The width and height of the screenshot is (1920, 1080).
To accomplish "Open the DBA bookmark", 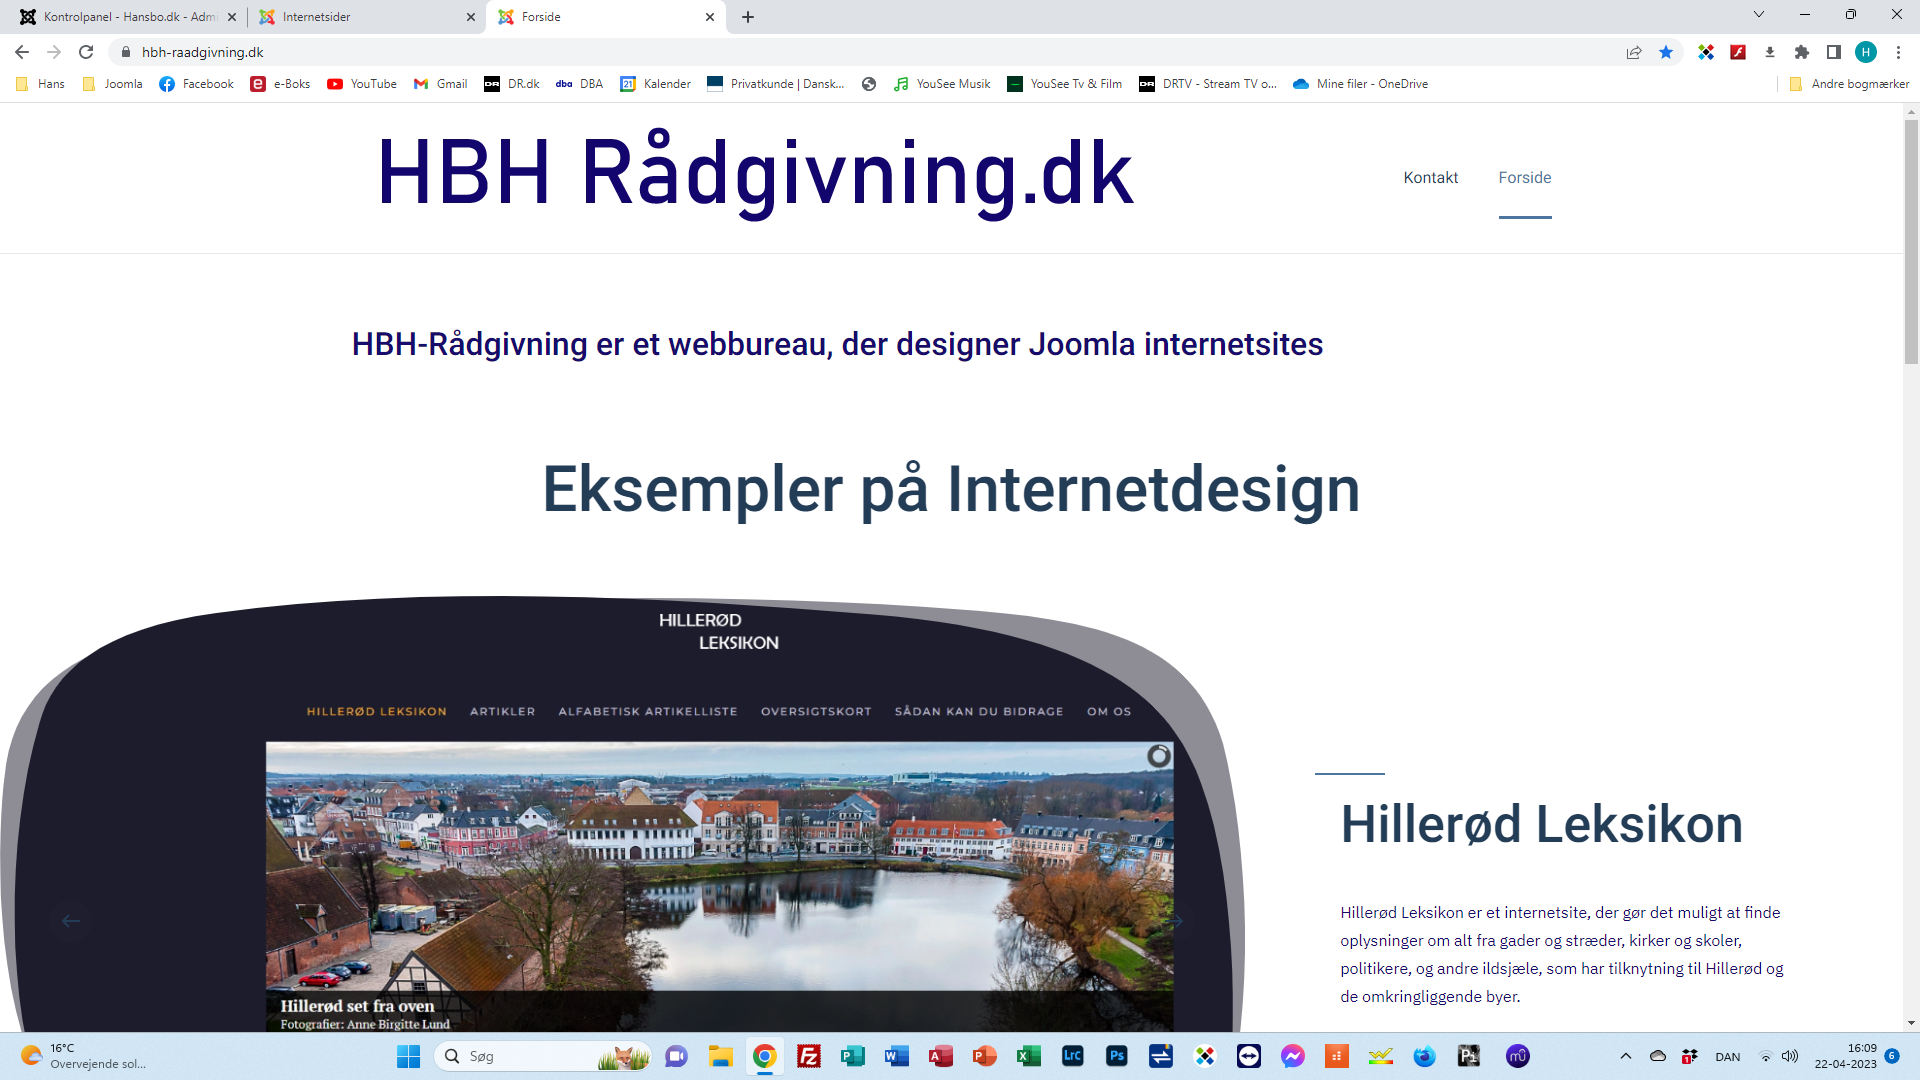I will (580, 84).
